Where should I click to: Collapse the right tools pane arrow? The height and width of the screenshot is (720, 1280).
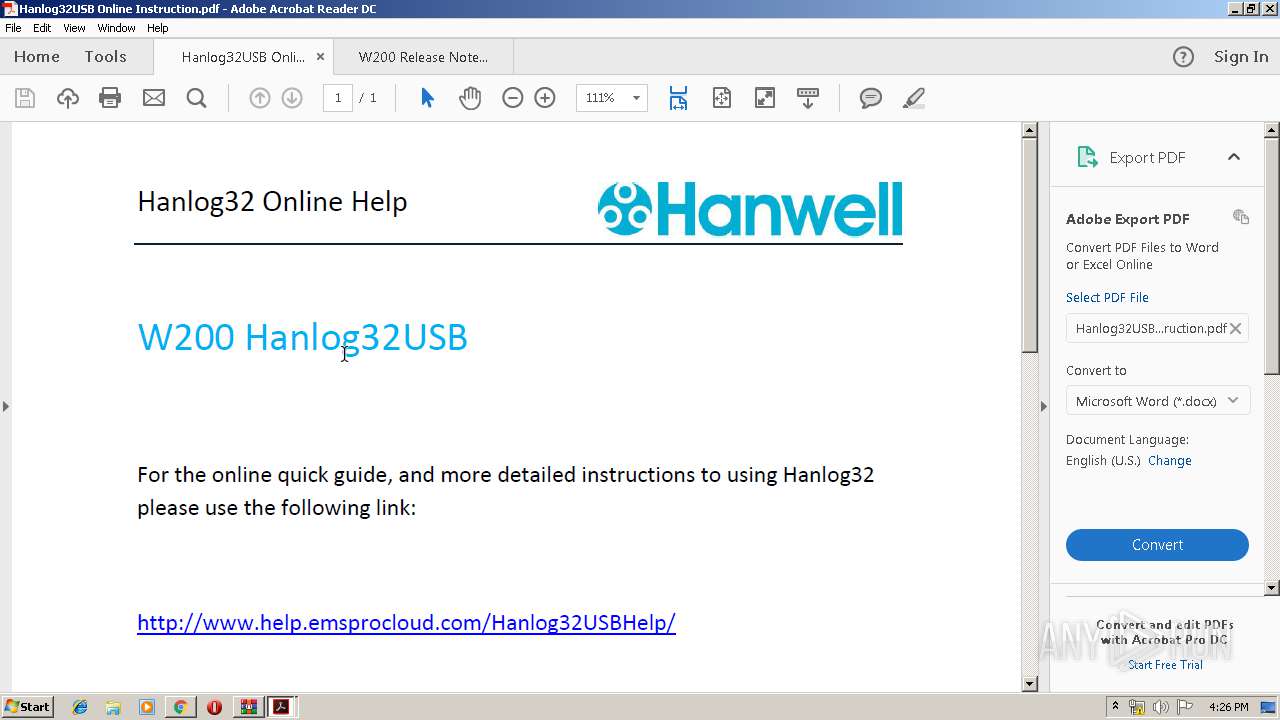click(1044, 406)
